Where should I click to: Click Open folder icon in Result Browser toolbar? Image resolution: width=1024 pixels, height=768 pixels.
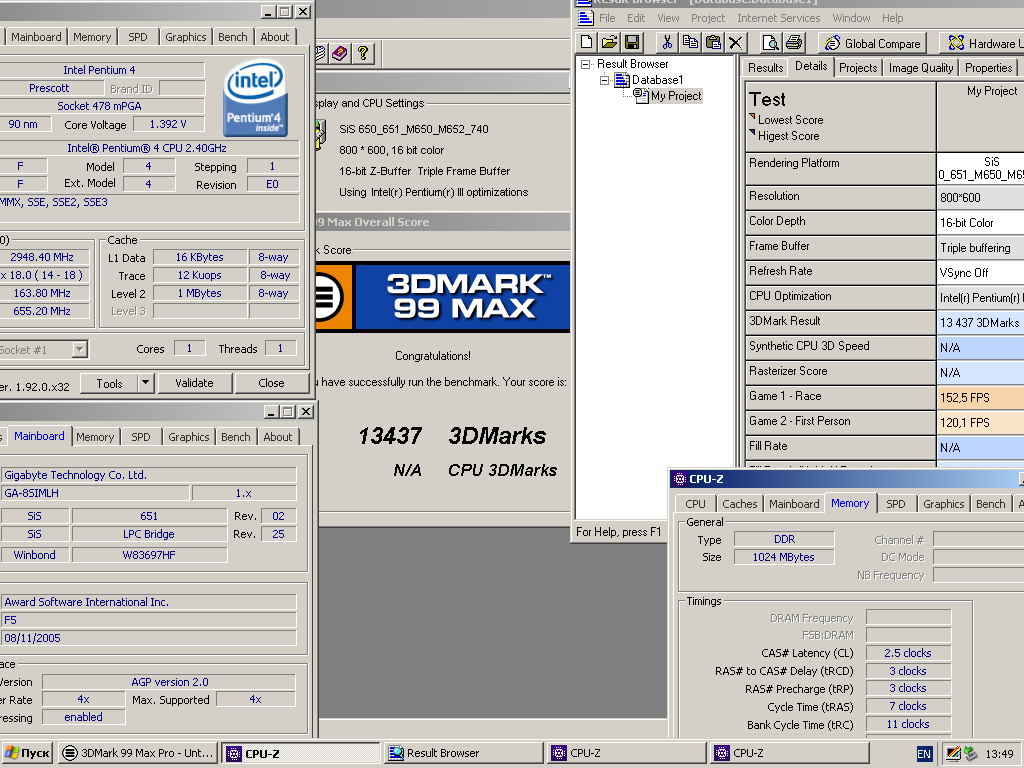(609, 42)
